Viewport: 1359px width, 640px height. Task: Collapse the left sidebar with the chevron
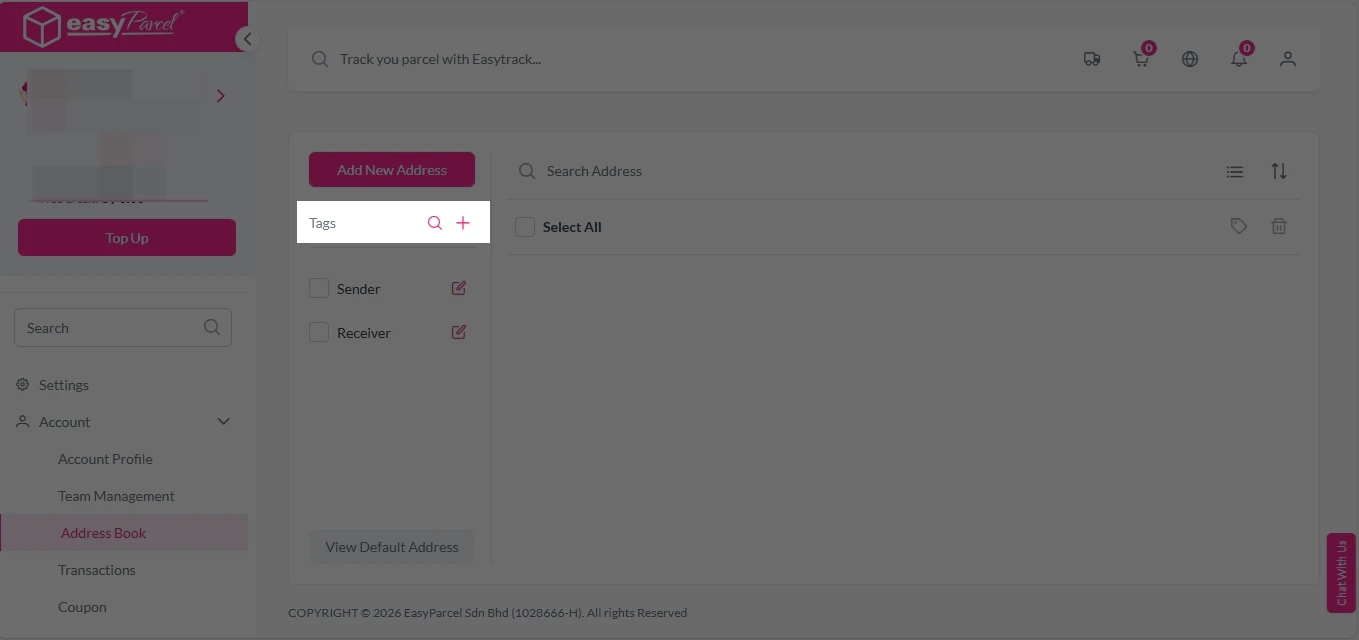[246, 38]
